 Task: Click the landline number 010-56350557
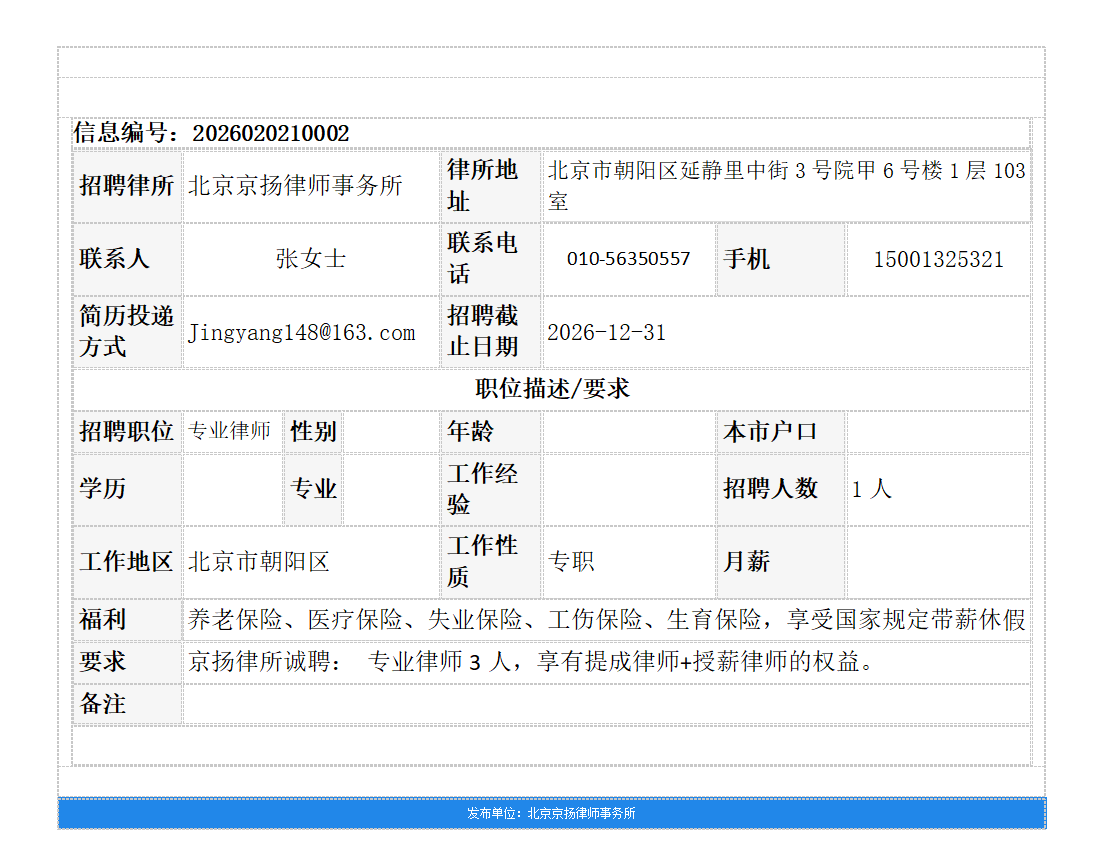[628, 259]
